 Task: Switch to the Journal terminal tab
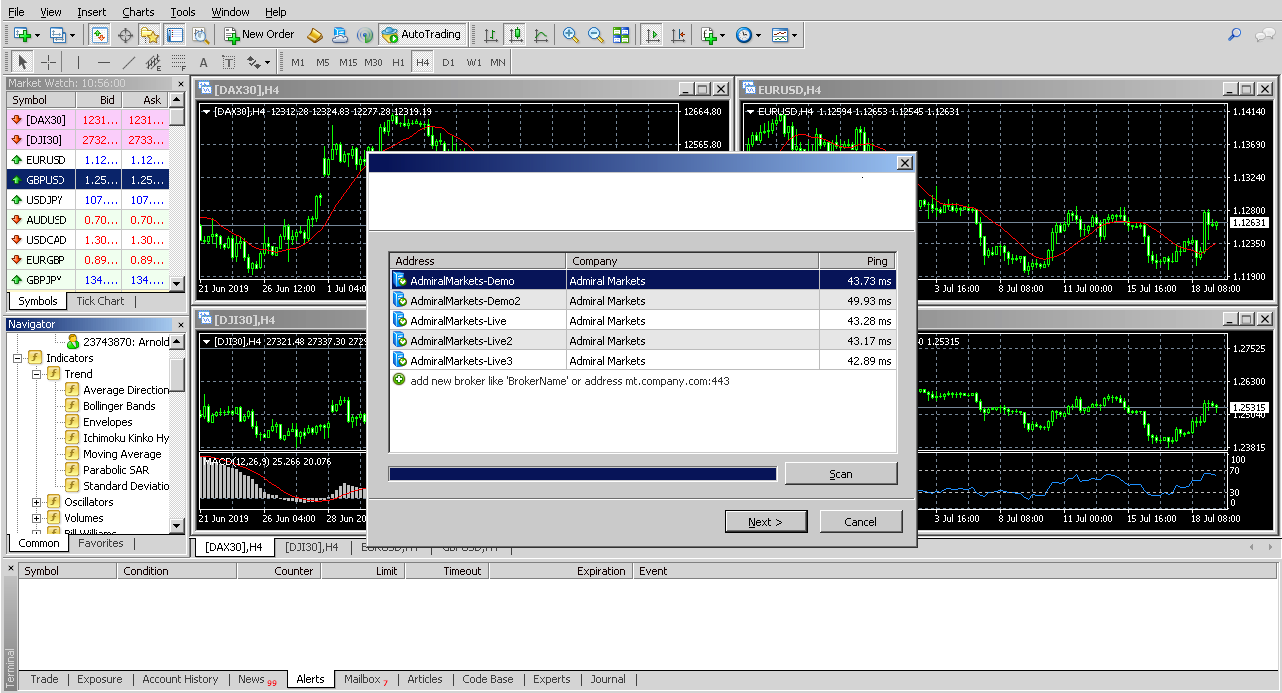(x=607, y=679)
